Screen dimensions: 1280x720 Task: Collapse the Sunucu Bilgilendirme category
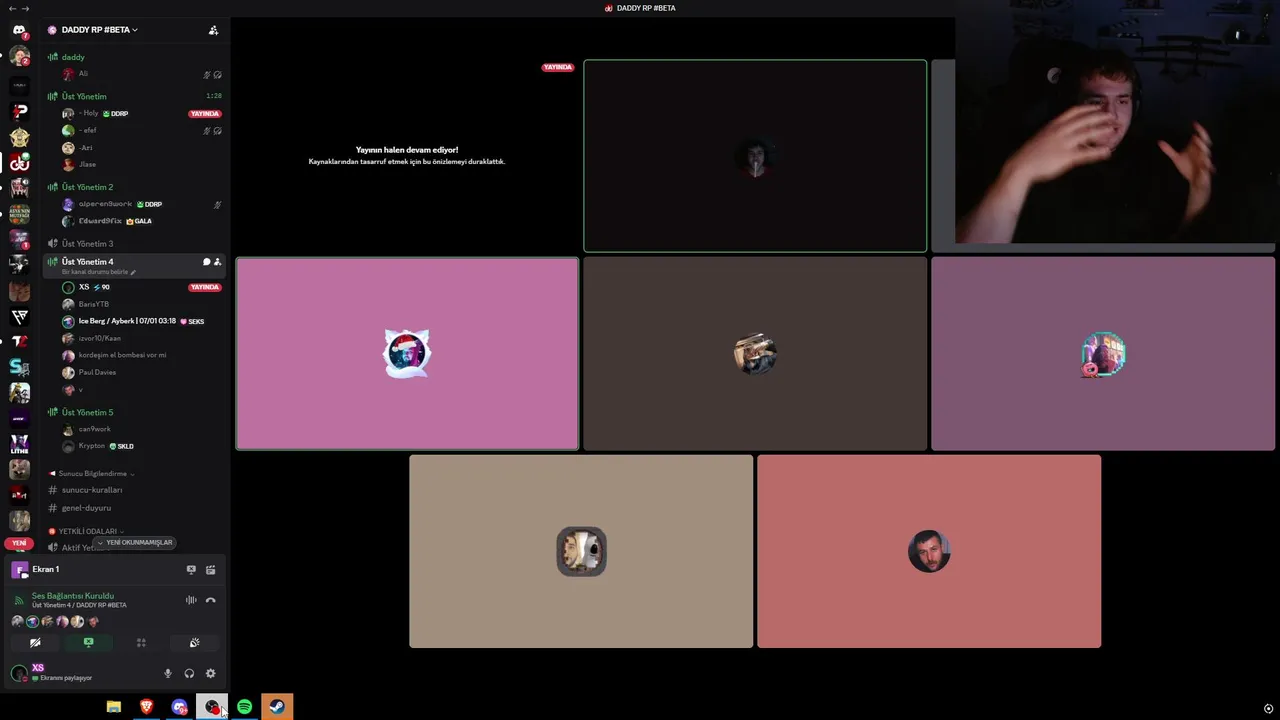click(93, 474)
